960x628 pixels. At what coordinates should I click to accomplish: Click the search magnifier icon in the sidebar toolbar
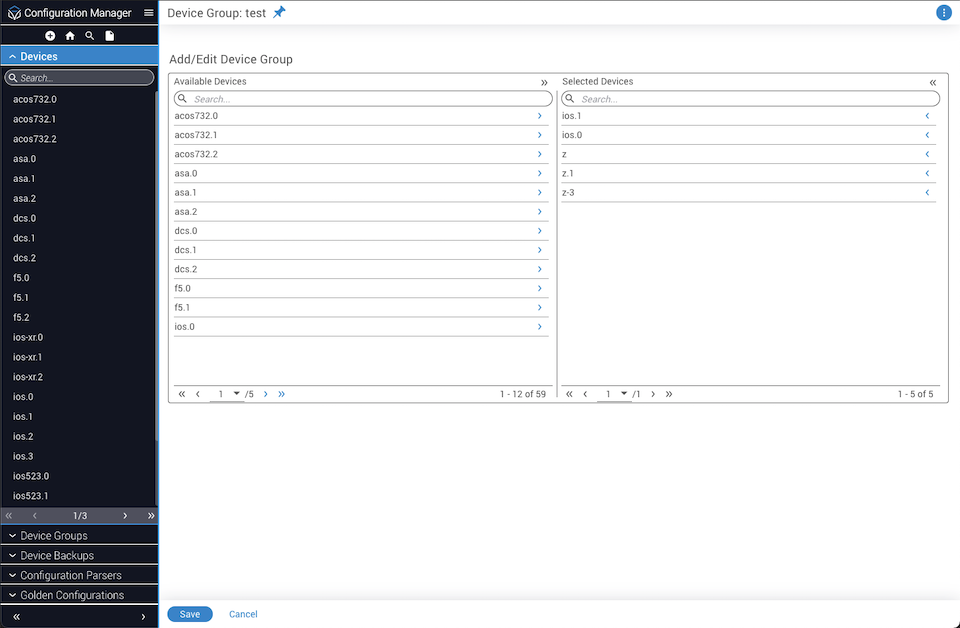click(89, 36)
